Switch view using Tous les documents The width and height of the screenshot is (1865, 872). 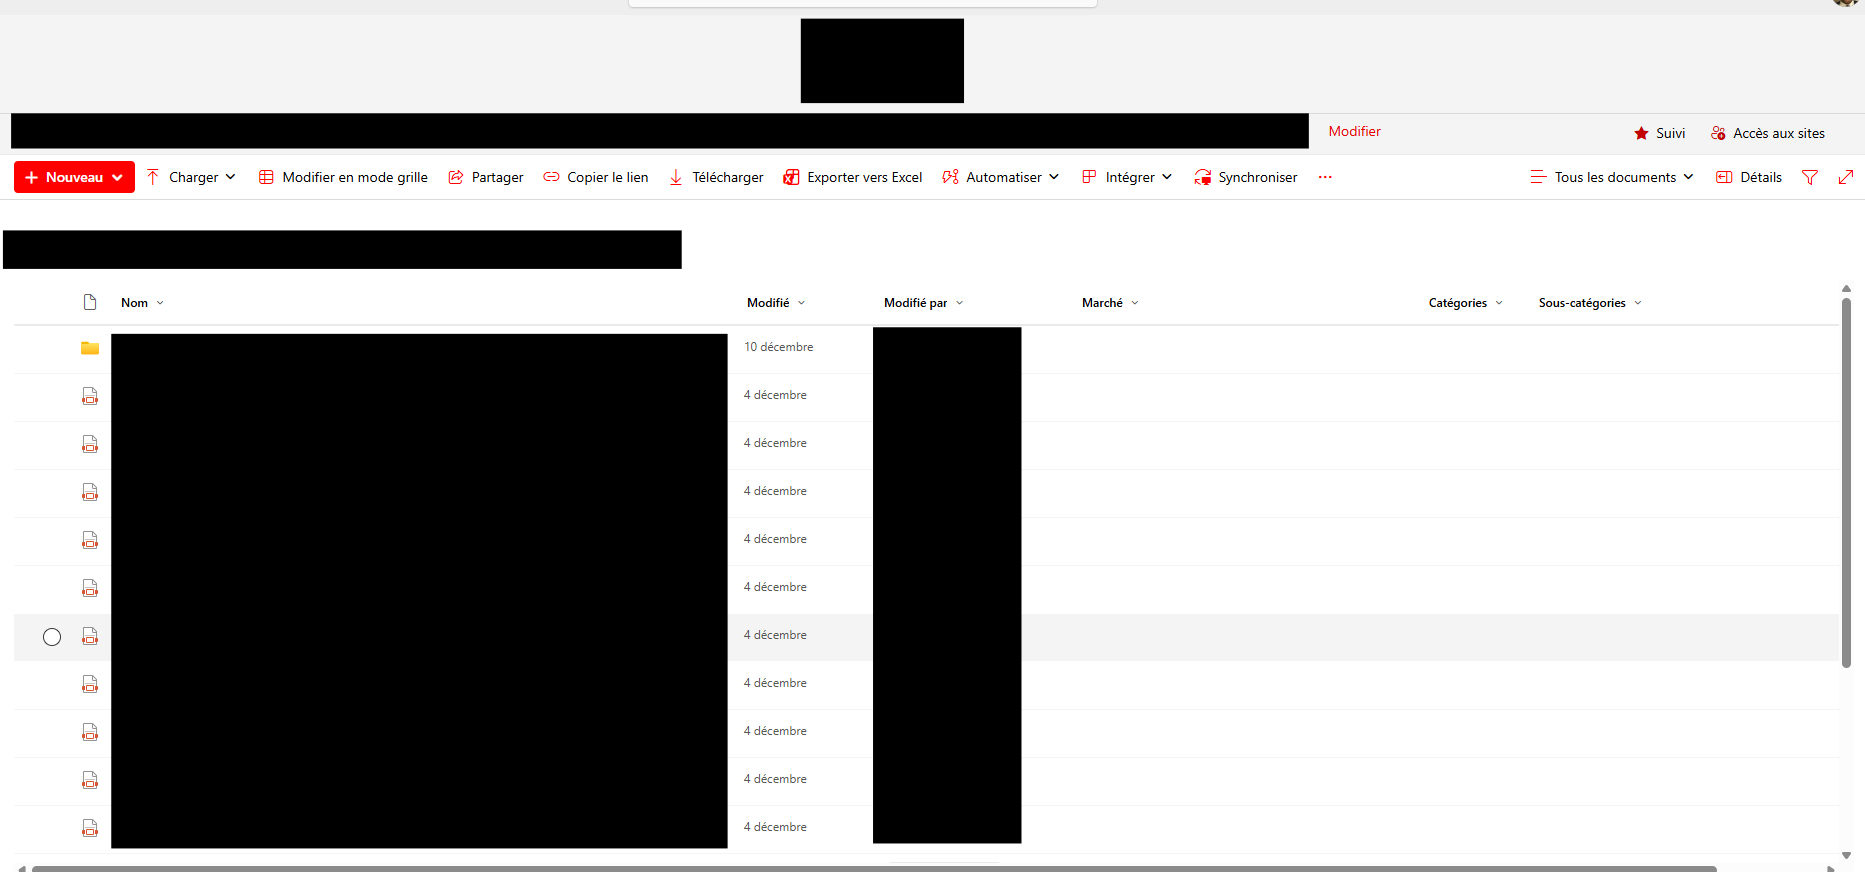[1612, 177]
